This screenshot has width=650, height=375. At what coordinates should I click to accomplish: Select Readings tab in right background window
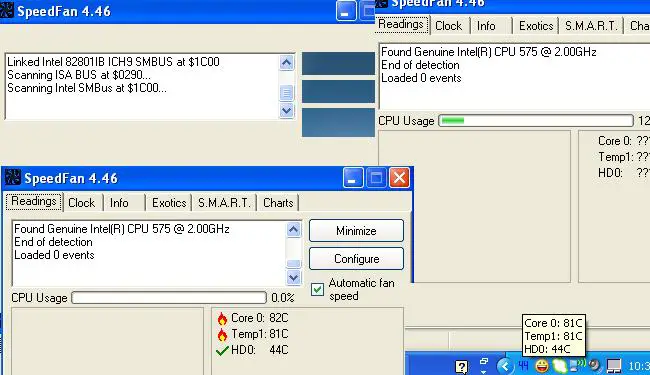point(401,24)
